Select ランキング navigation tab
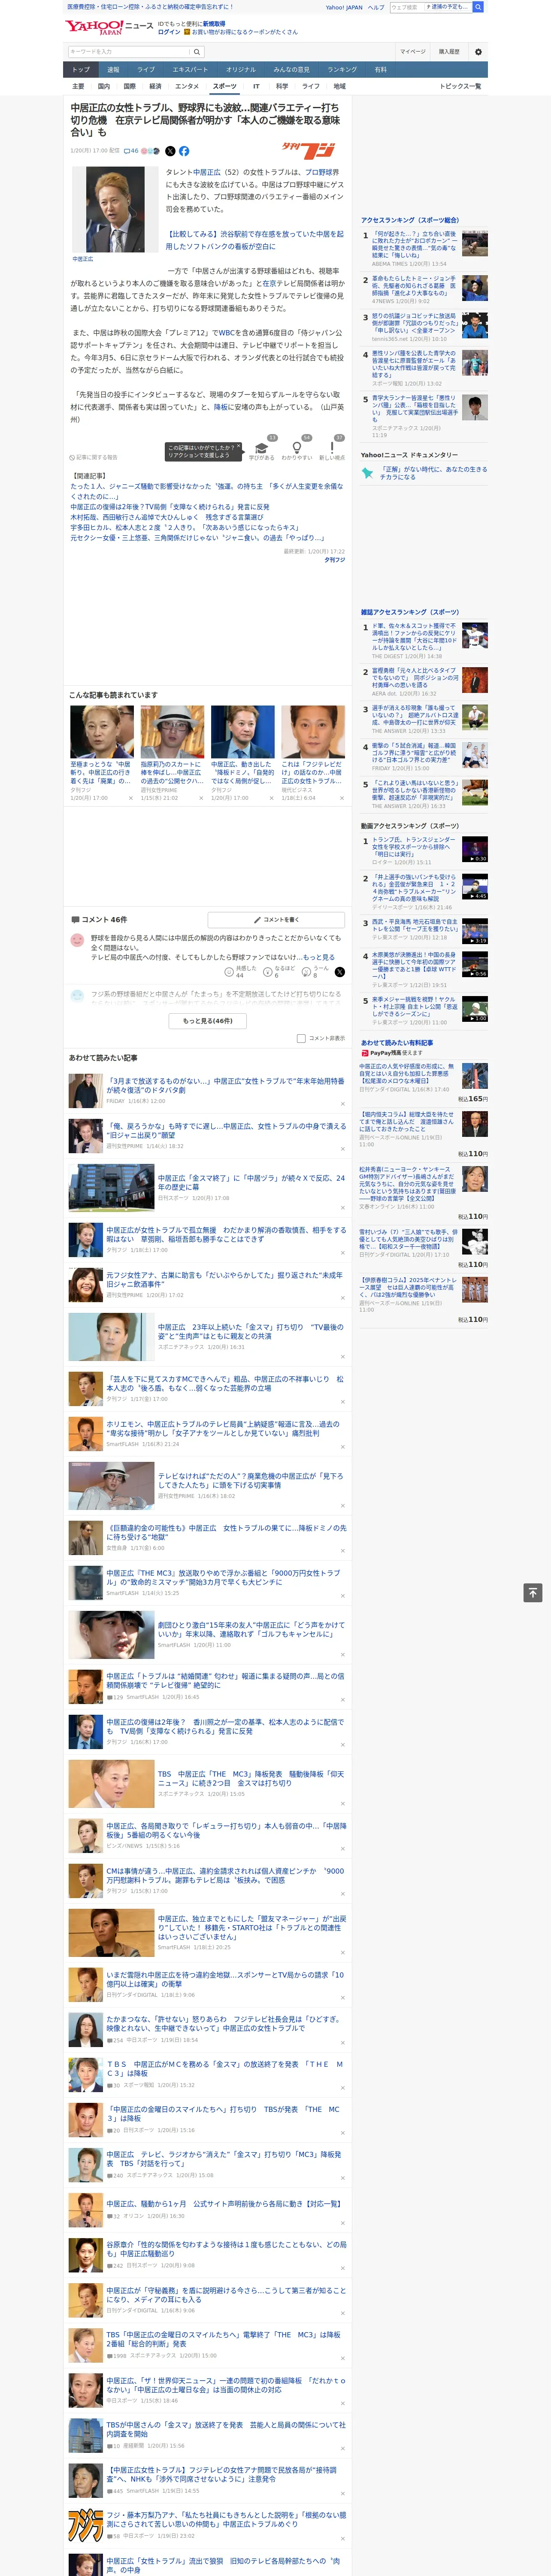Image resolution: width=551 pixels, height=2576 pixels. coord(342,70)
